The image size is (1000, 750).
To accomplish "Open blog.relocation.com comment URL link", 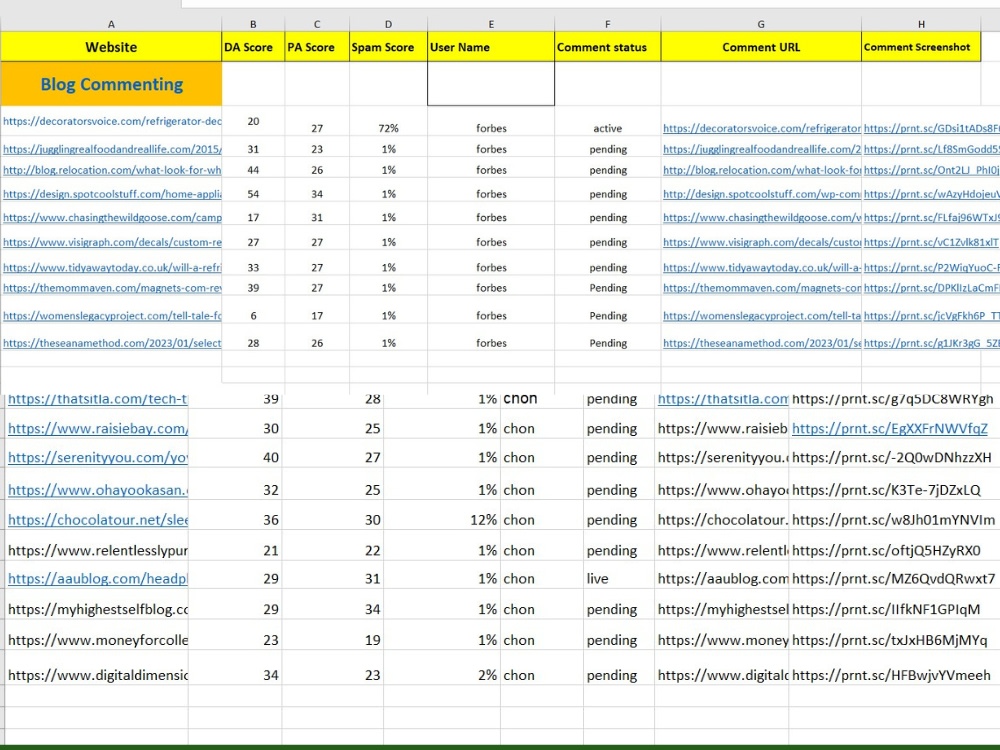I will coord(761,170).
